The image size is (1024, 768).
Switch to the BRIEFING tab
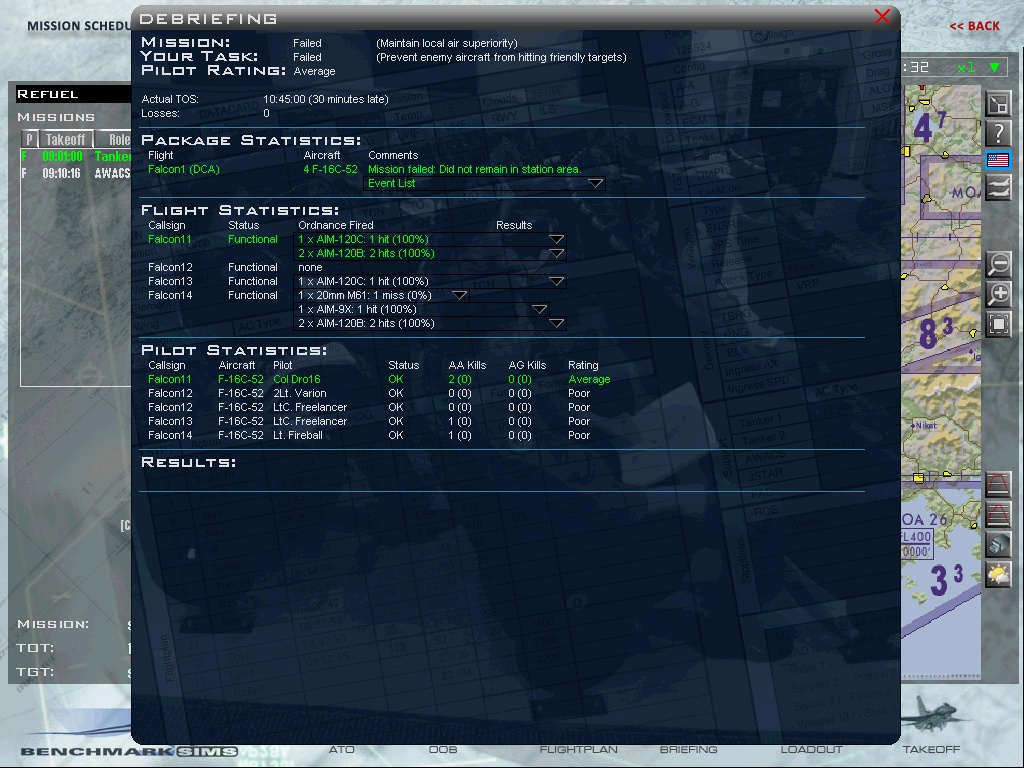688,749
